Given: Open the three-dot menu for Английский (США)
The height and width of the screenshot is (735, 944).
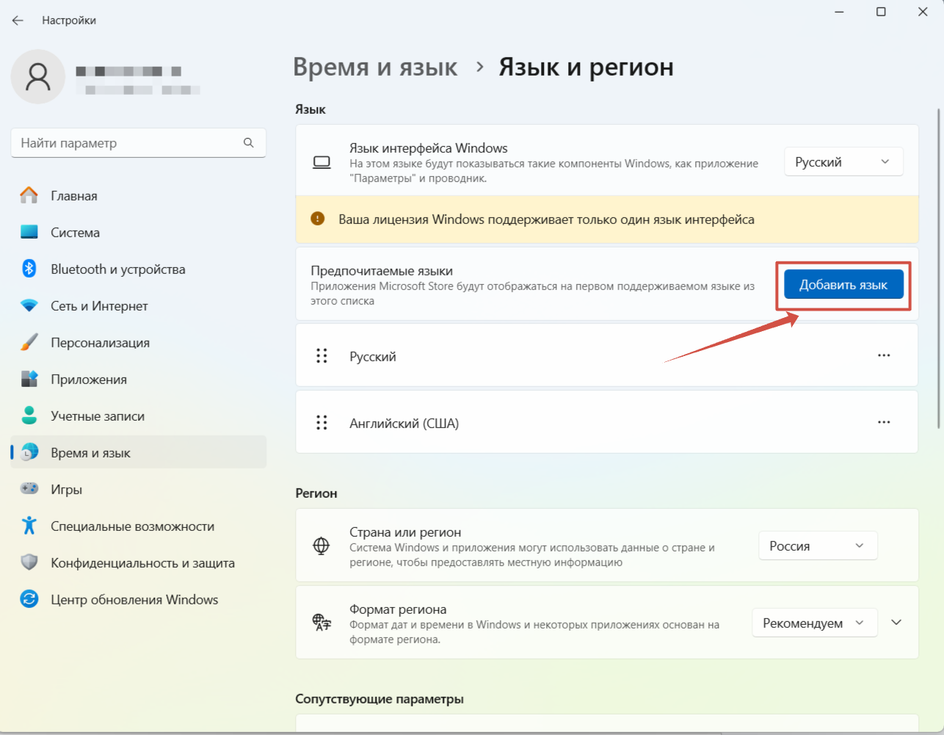Looking at the screenshot, I should click(x=884, y=422).
